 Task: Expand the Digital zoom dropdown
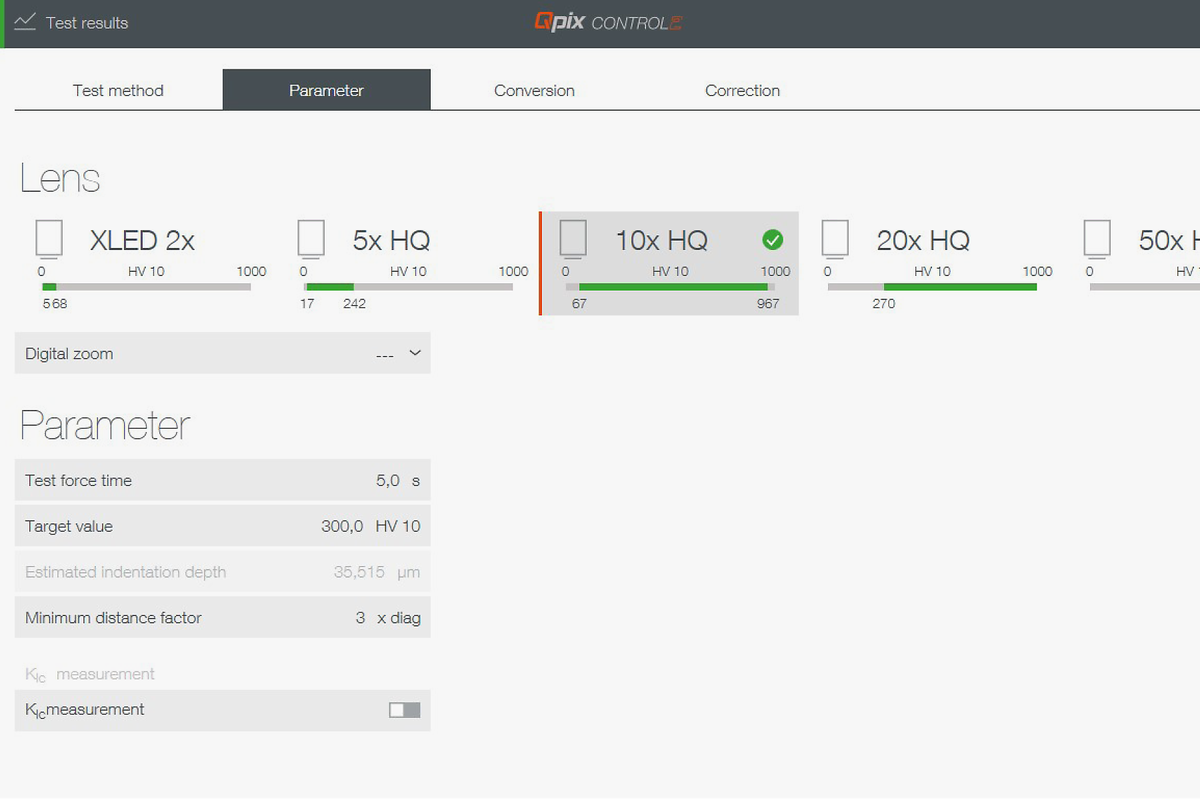click(x=222, y=354)
